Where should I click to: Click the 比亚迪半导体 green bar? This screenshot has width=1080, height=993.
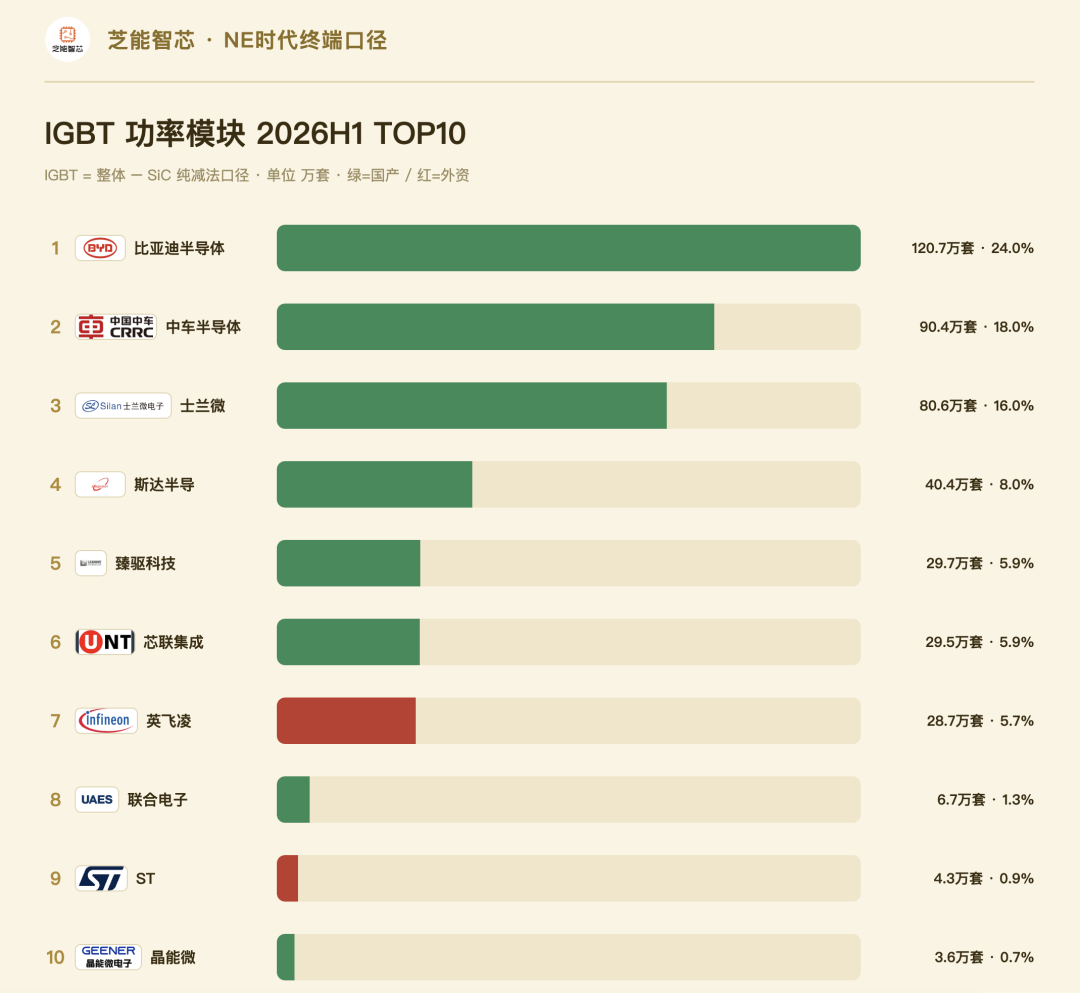pos(569,248)
